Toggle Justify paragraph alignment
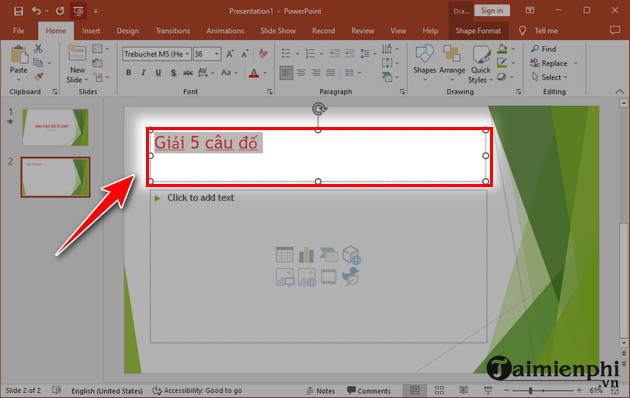The width and height of the screenshot is (630, 398). pyautogui.click(x=331, y=73)
